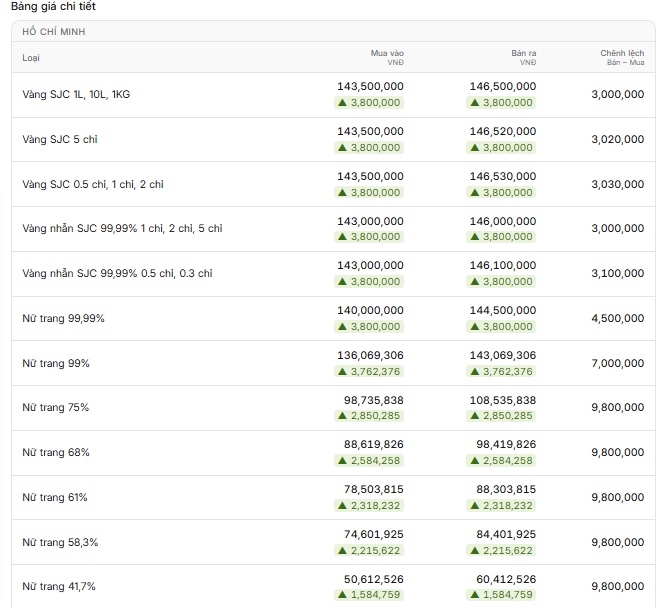
Task: Select the 'Nữ trang 58,3%' row label
Action: [x=60, y=542]
